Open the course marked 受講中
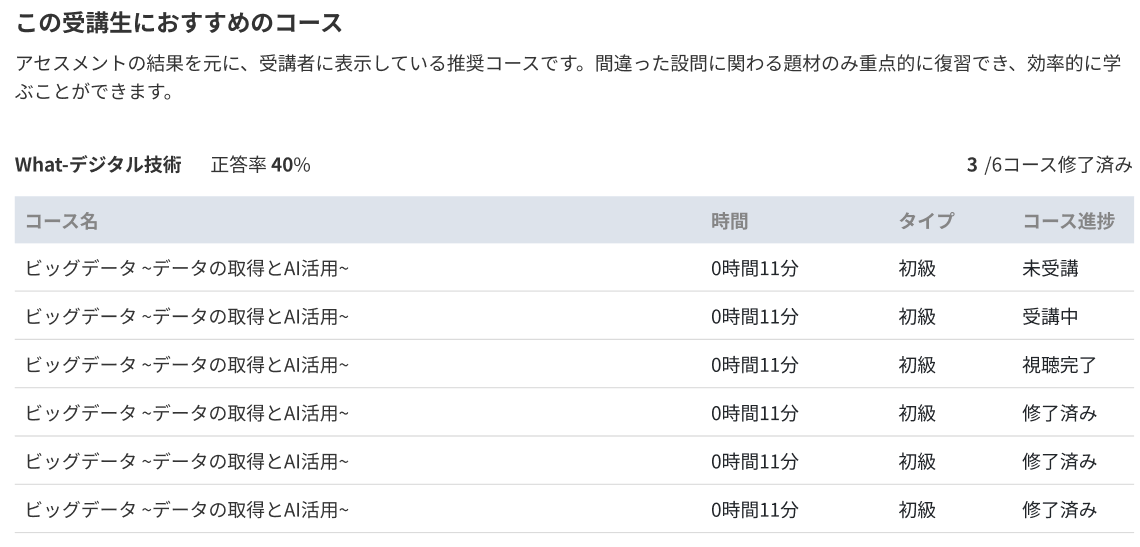 187,316
